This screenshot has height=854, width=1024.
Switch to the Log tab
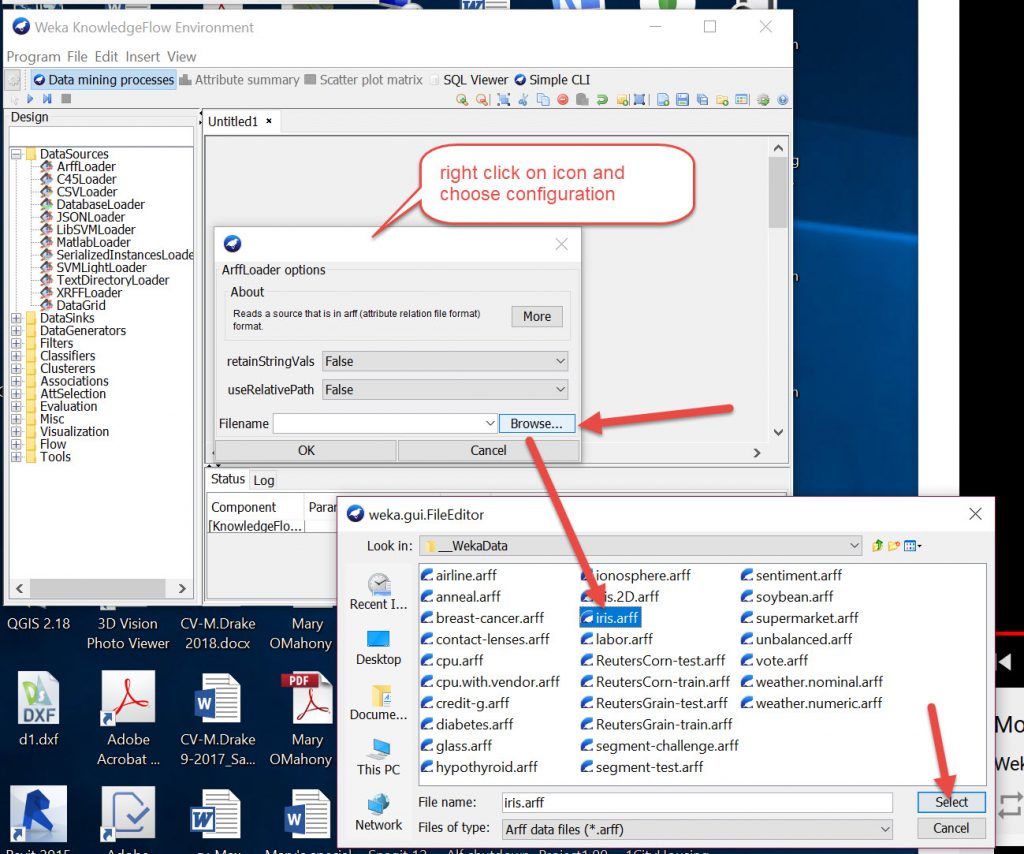(263, 480)
